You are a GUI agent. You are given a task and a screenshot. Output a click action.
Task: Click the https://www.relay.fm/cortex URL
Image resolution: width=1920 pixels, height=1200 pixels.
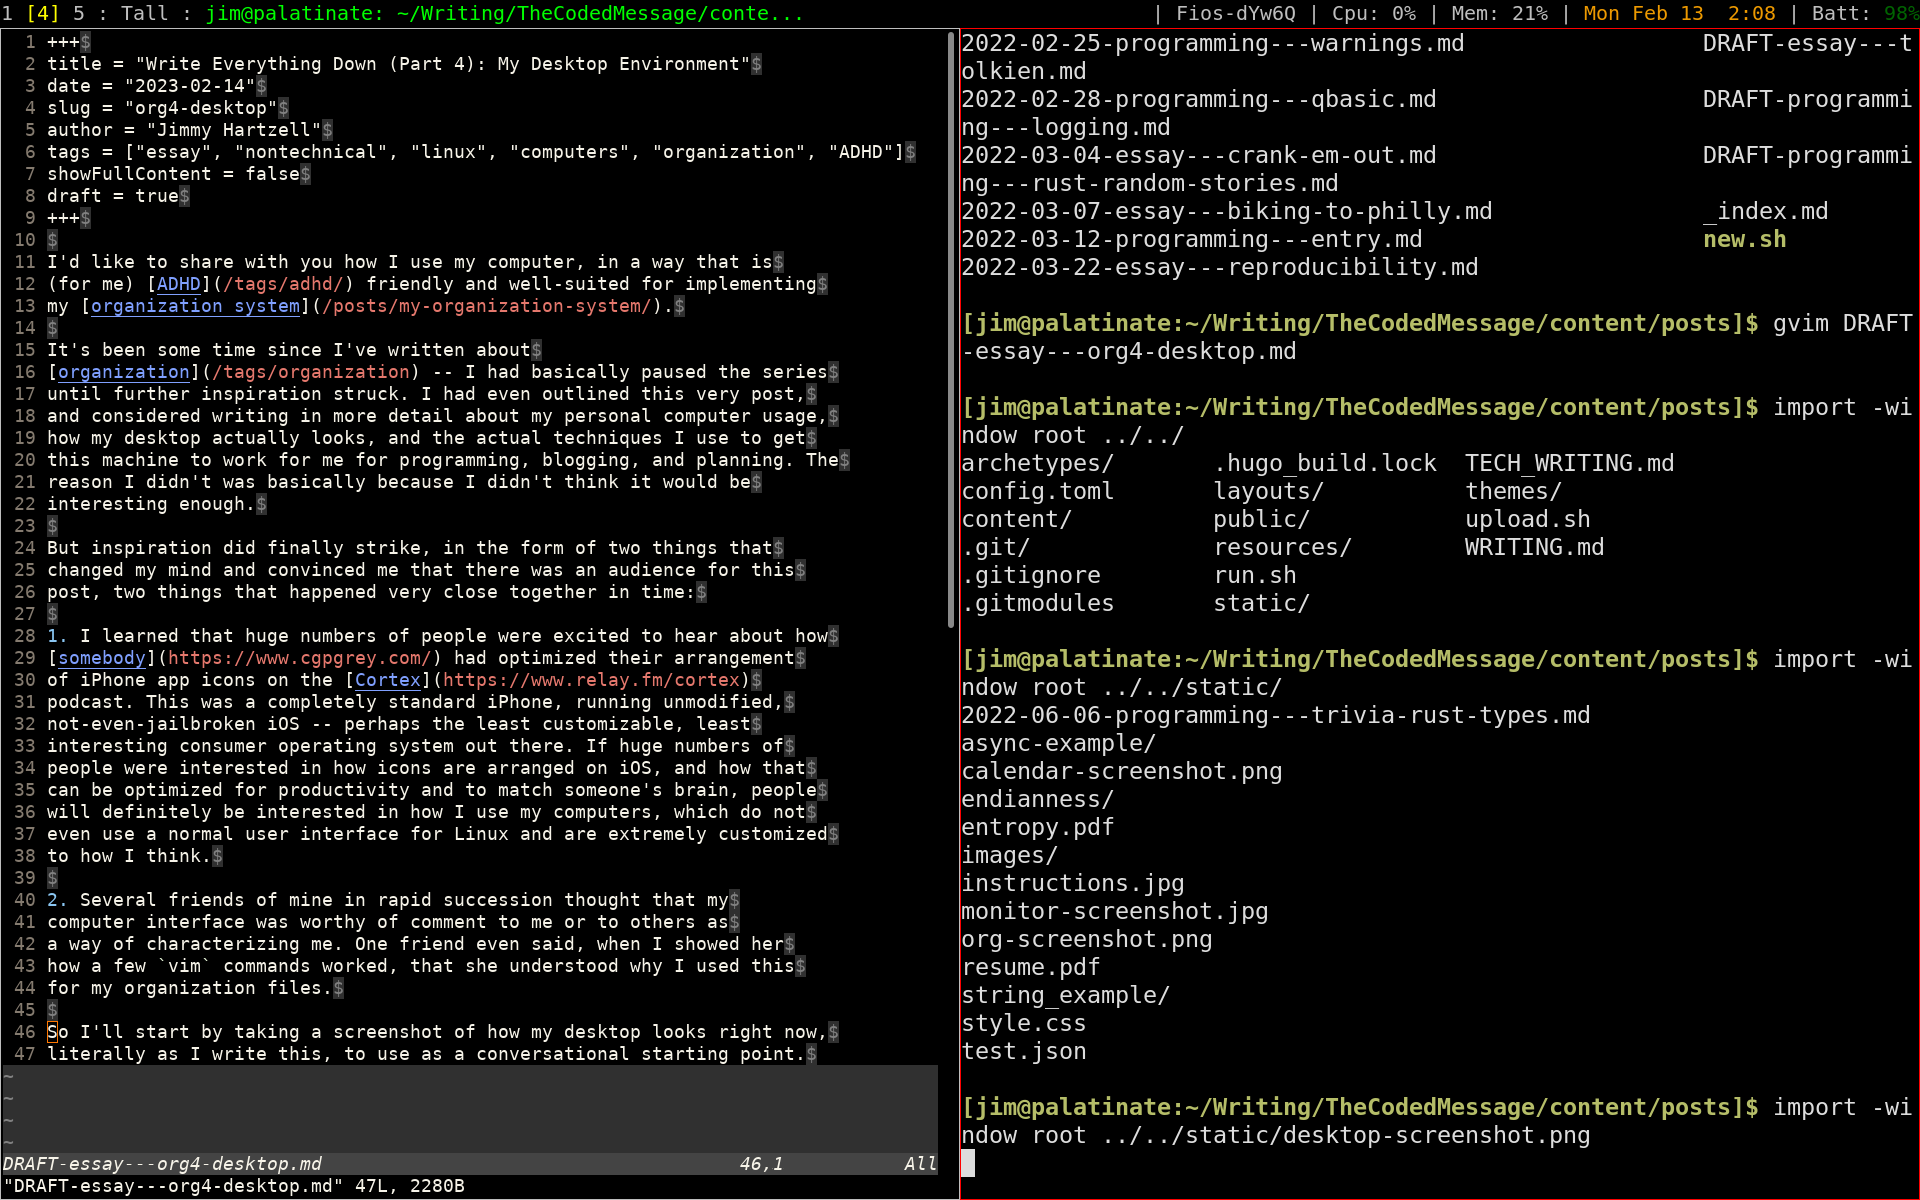591,680
